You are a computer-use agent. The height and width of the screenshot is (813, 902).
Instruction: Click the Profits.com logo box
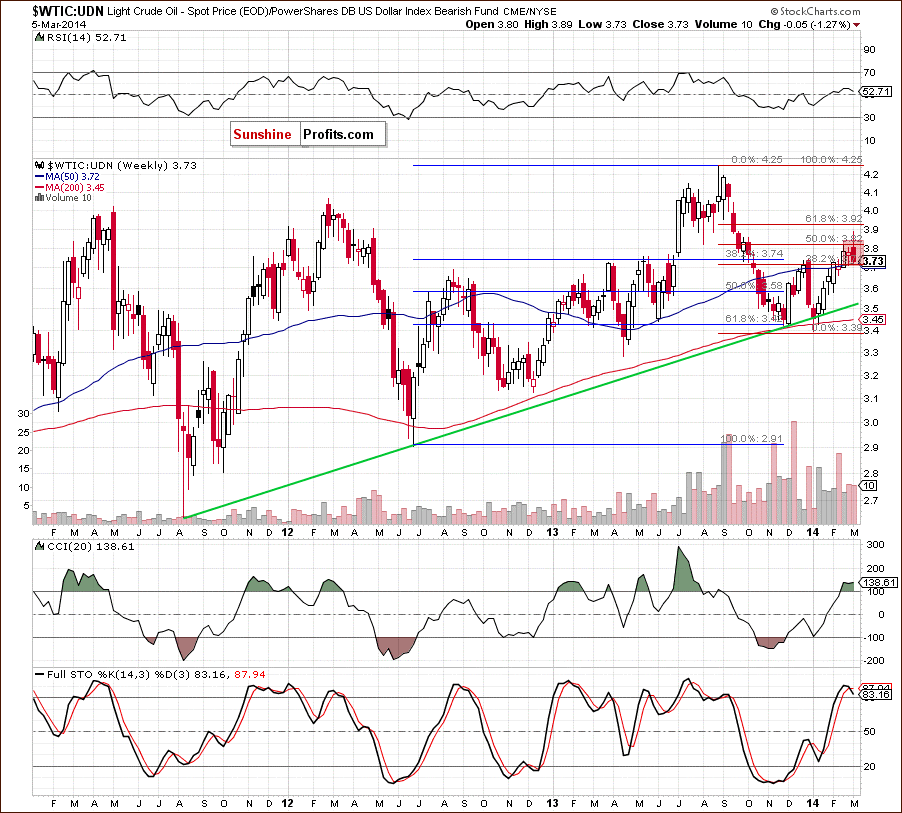(343, 134)
